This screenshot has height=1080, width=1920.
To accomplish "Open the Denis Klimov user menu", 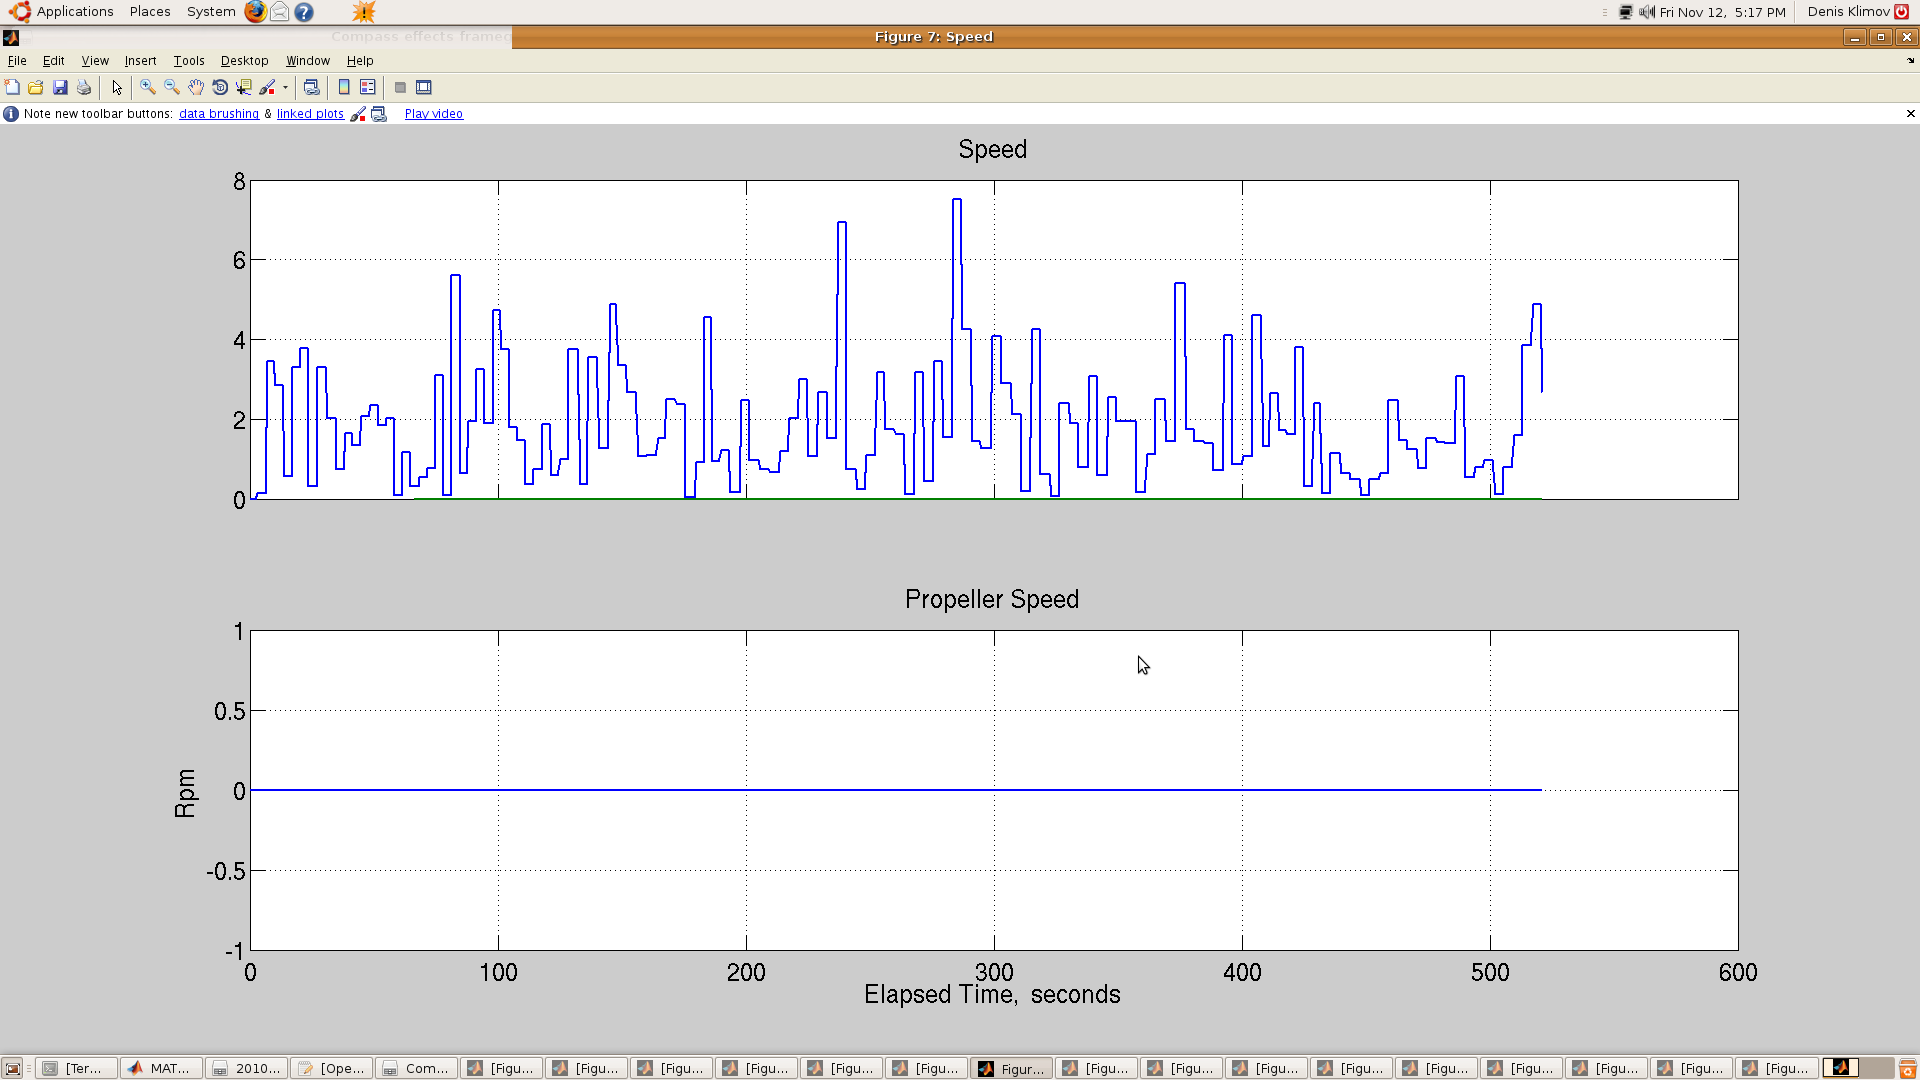I will (1858, 12).
